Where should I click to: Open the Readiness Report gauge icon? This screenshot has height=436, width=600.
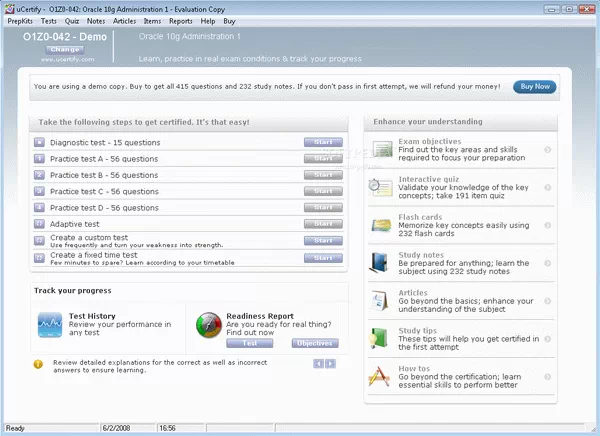[209, 325]
